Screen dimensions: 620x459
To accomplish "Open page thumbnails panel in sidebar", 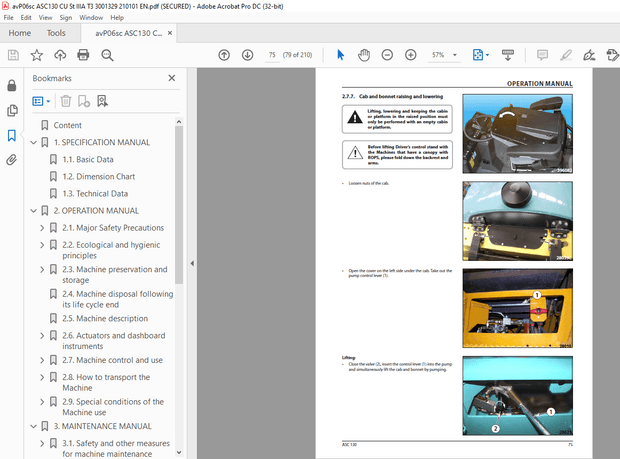I will (x=12, y=110).
